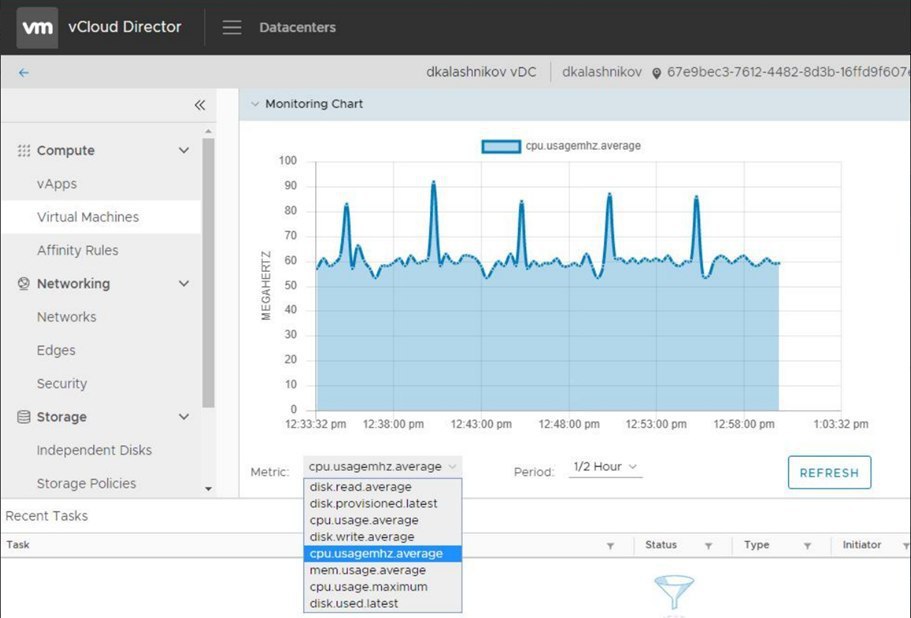Screen dimensions: 911x618
Task: Open Affinity Rules in the sidebar
Action: coord(77,250)
